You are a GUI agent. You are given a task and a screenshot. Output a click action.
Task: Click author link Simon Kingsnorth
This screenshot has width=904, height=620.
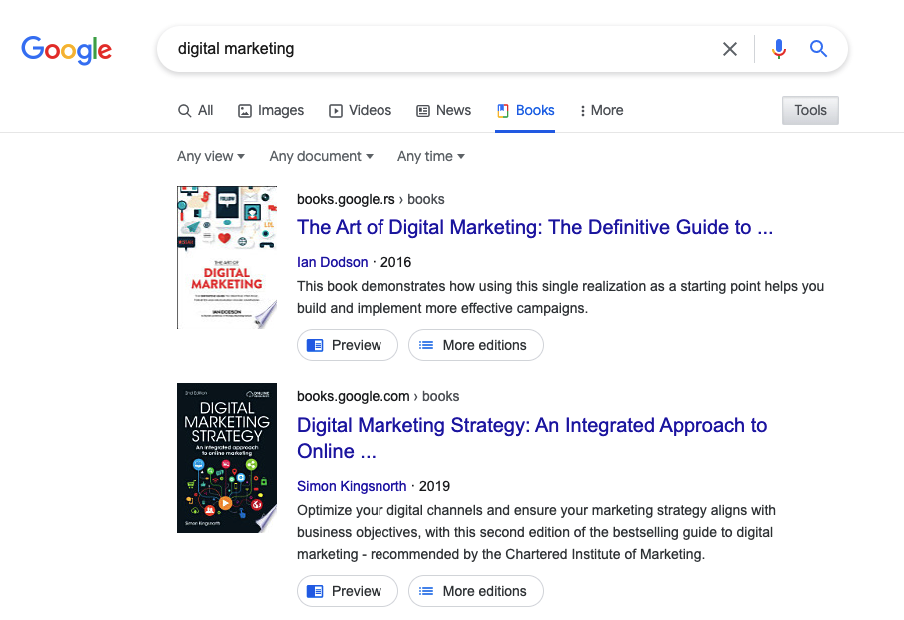(352, 486)
